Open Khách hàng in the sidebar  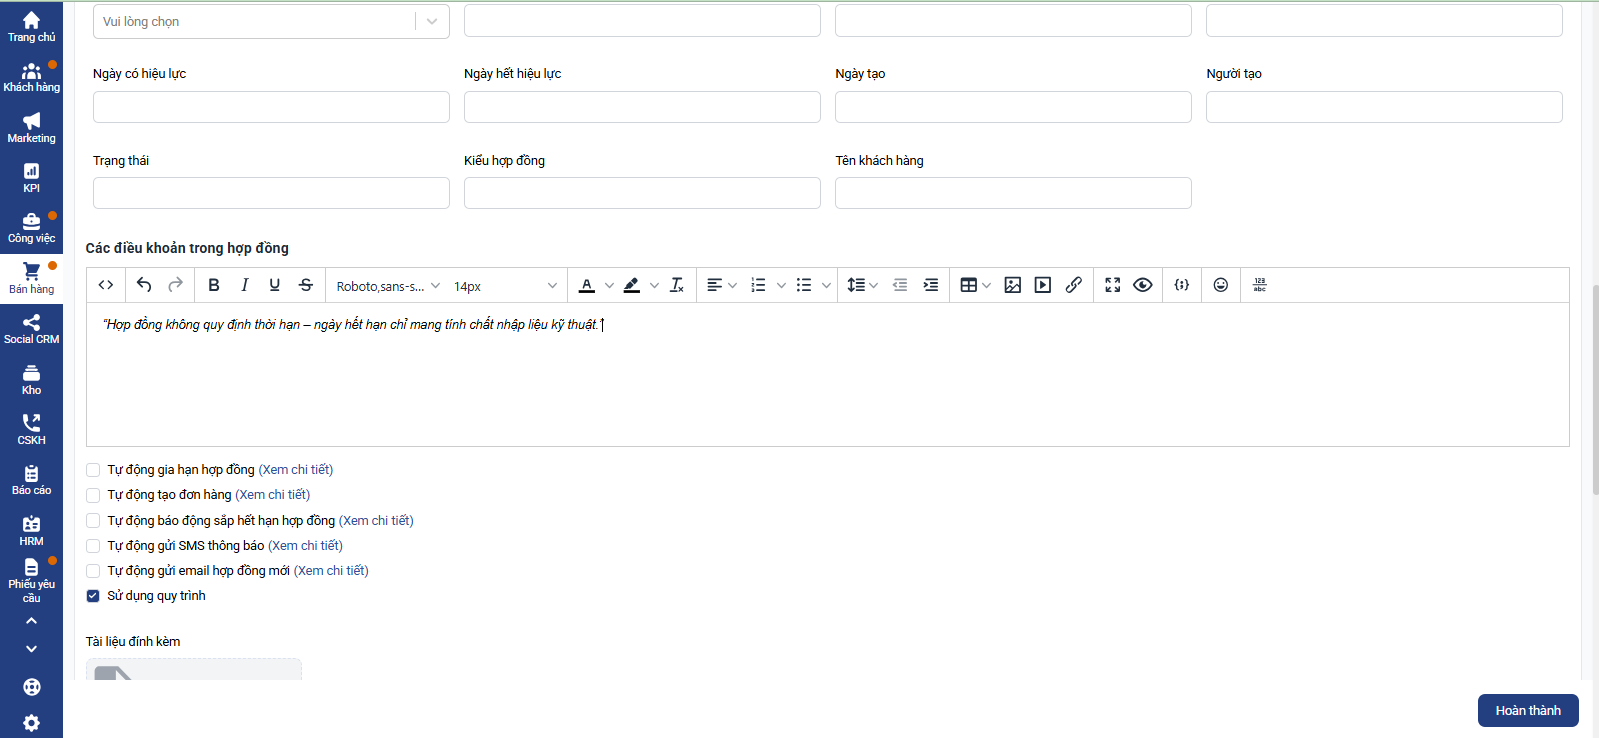click(x=31, y=77)
